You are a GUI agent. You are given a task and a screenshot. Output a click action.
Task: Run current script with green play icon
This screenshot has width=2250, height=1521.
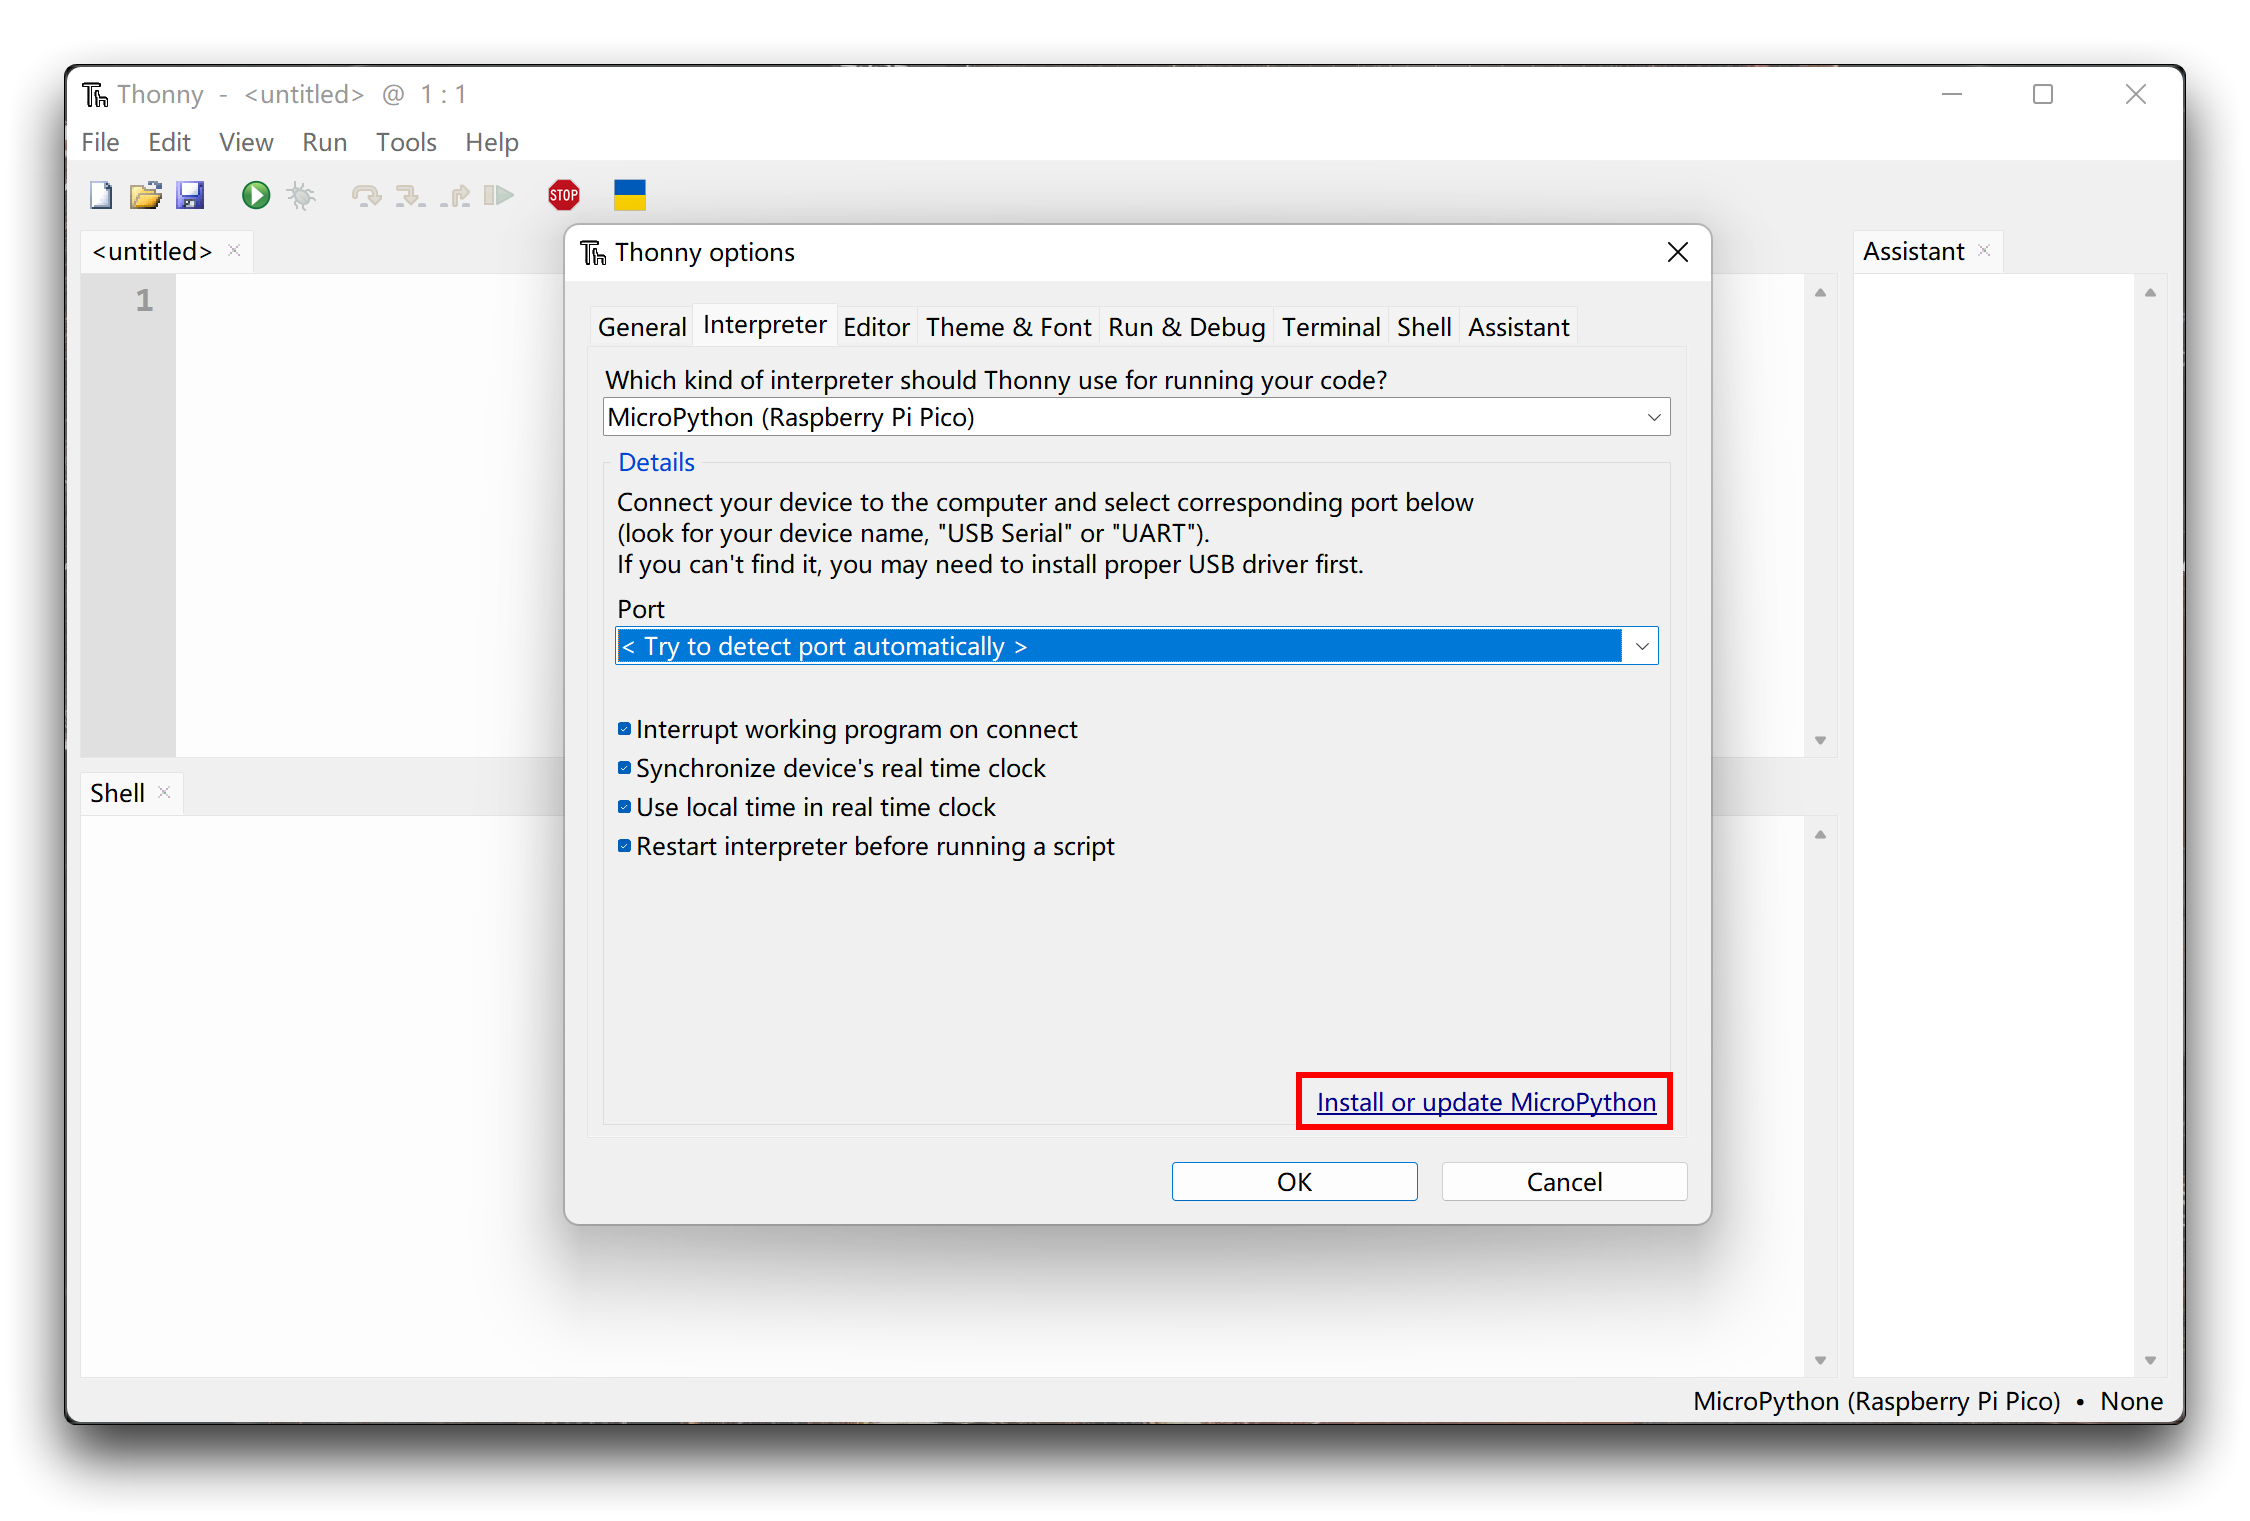[256, 195]
